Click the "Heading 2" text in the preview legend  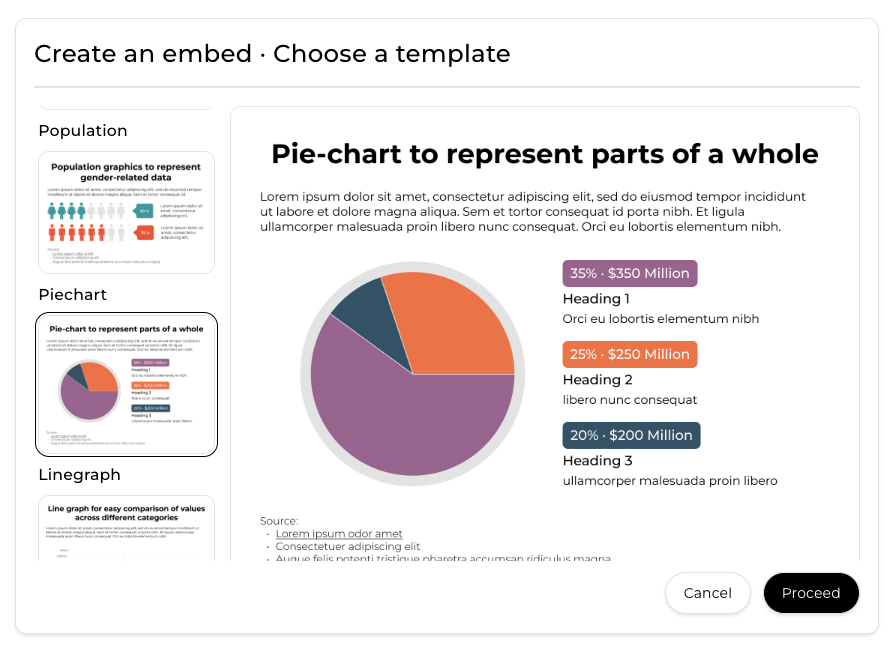click(597, 380)
